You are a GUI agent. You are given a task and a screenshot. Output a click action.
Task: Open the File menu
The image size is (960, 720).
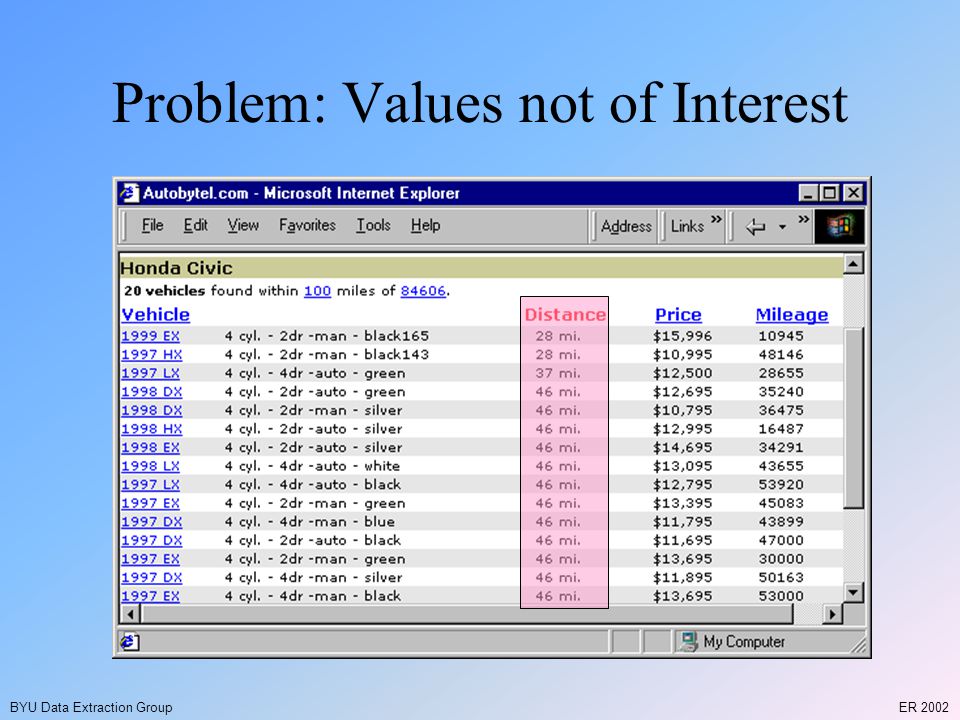(x=152, y=225)
